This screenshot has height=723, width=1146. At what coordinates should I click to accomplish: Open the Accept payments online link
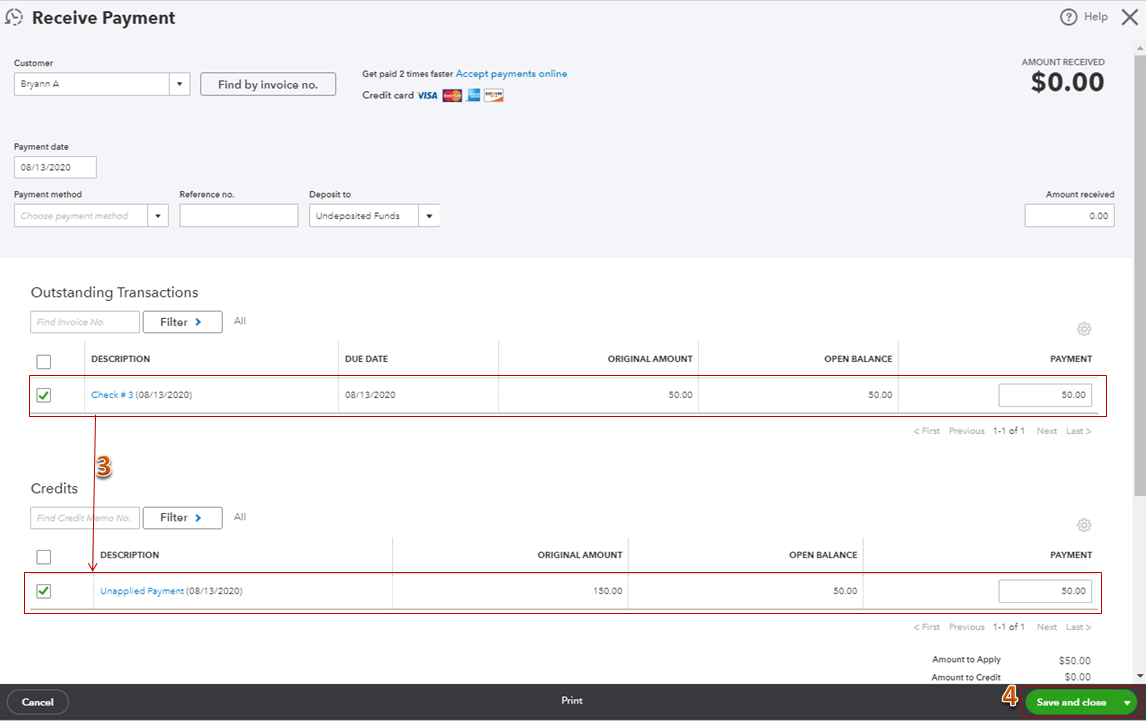511,74
